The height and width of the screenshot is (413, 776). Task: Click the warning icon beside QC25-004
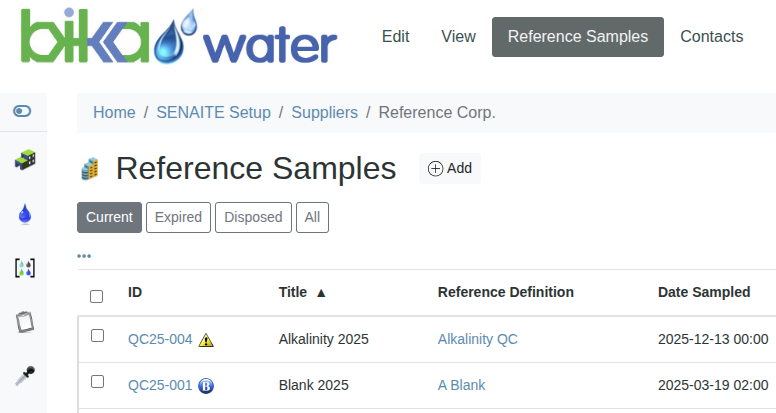pyautogui.click(x=206, y=340)
